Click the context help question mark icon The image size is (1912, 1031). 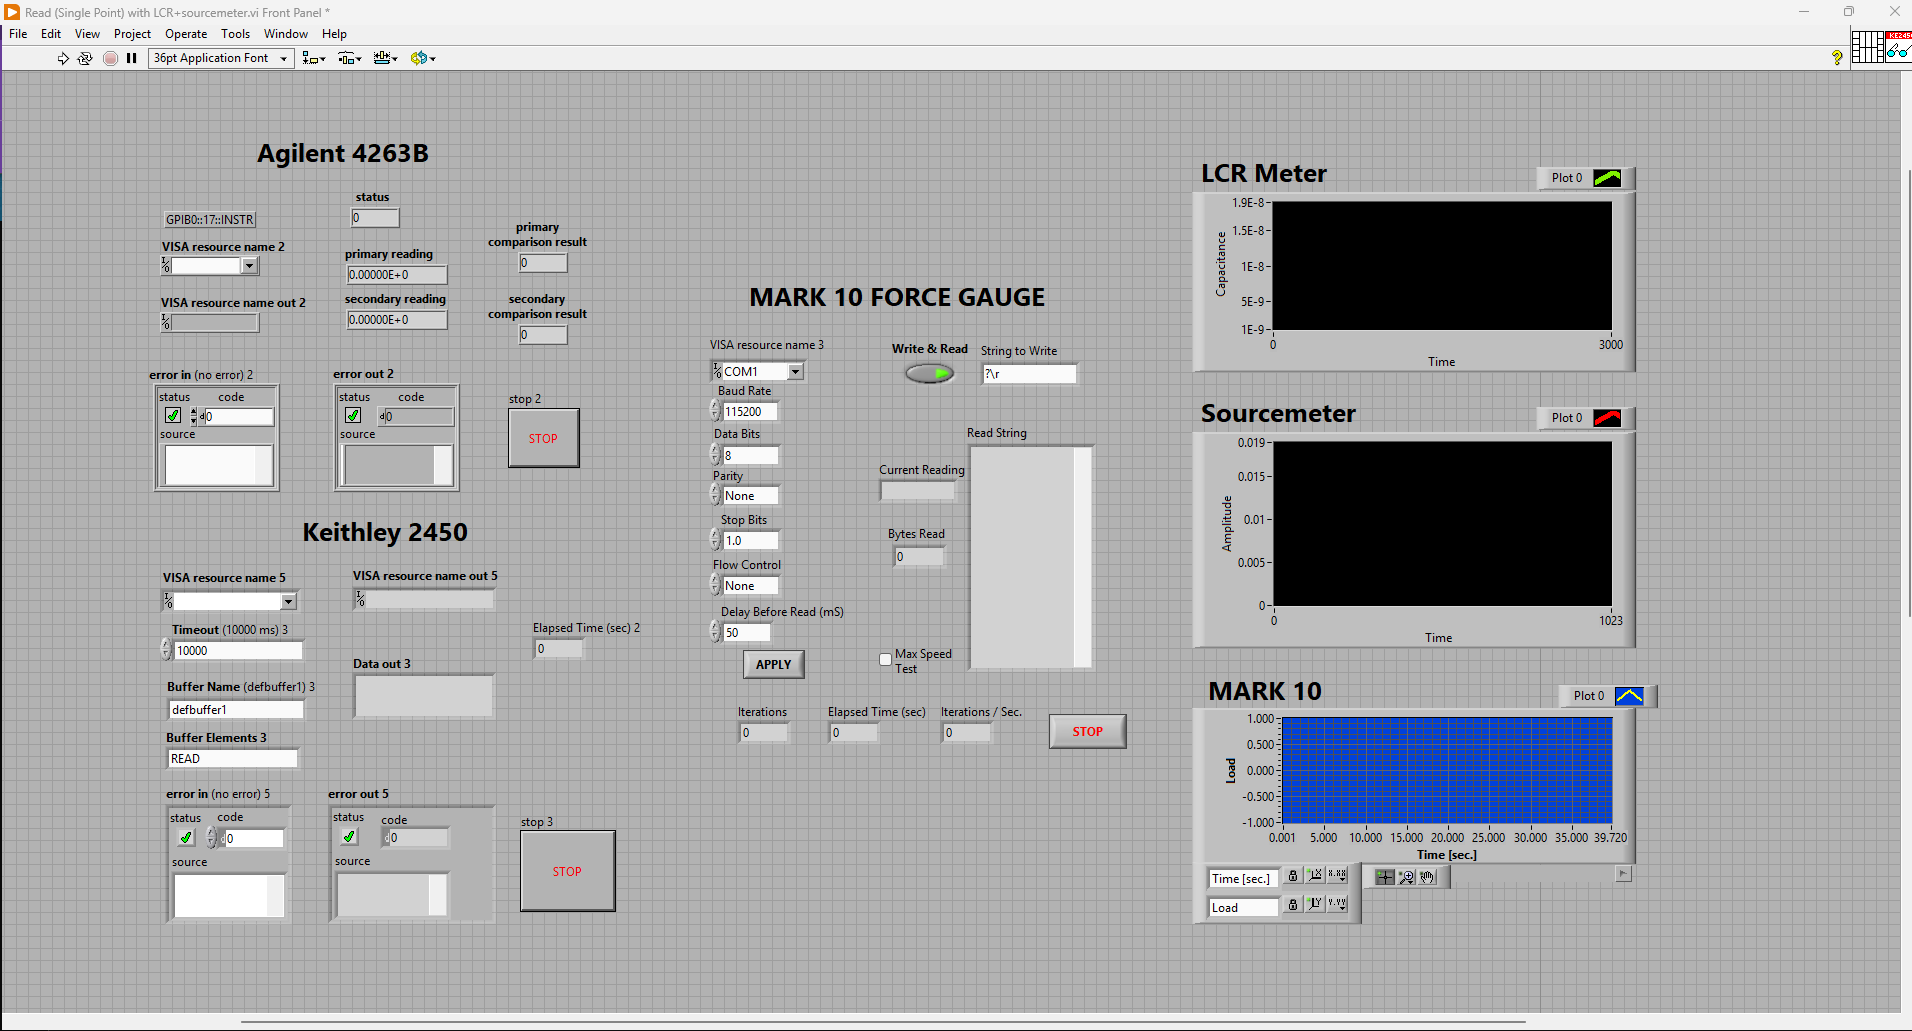pos(1837,58)
